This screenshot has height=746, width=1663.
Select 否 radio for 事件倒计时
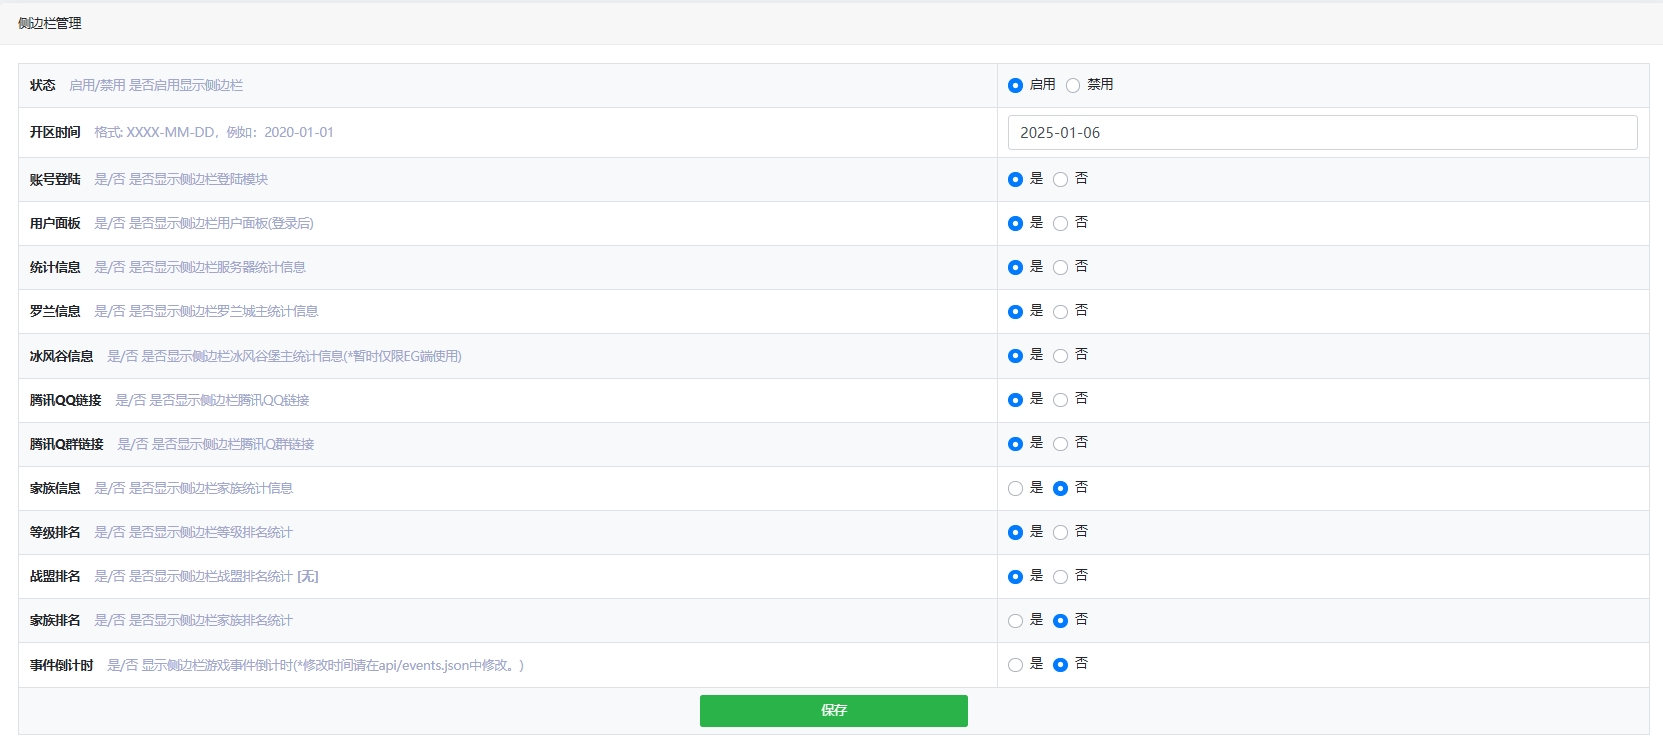click(x=1060, y=665)
